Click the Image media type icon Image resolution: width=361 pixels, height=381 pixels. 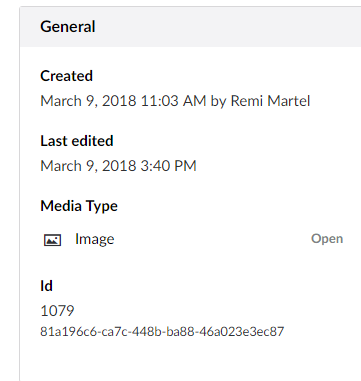click(x=53, y=239)
